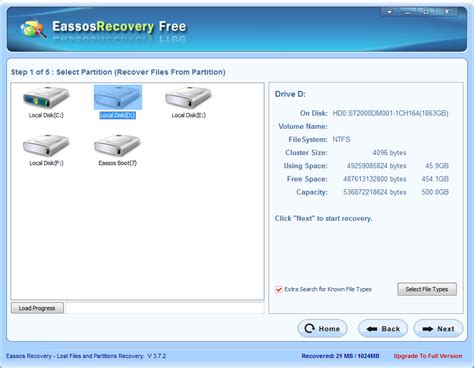Maximize the EassosRecovery window
Viewport: 474px width, 368px height.
pos(426,12)
